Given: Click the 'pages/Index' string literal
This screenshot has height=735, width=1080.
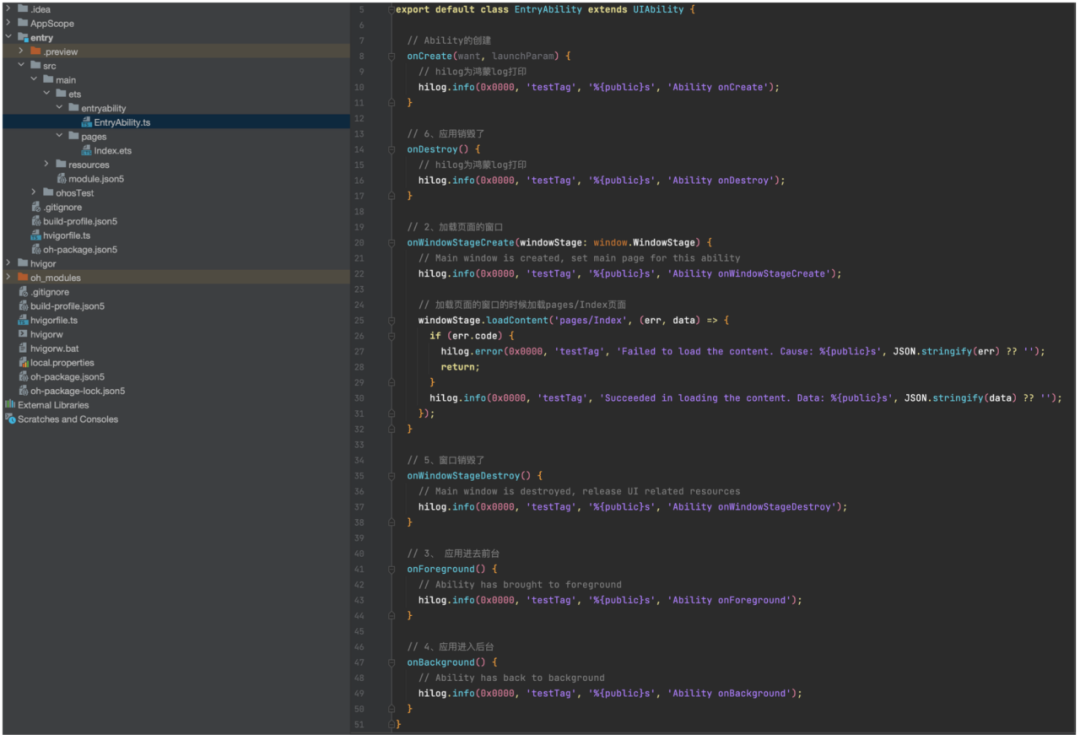Looking at the screenshot, I should tap(591, 320).
